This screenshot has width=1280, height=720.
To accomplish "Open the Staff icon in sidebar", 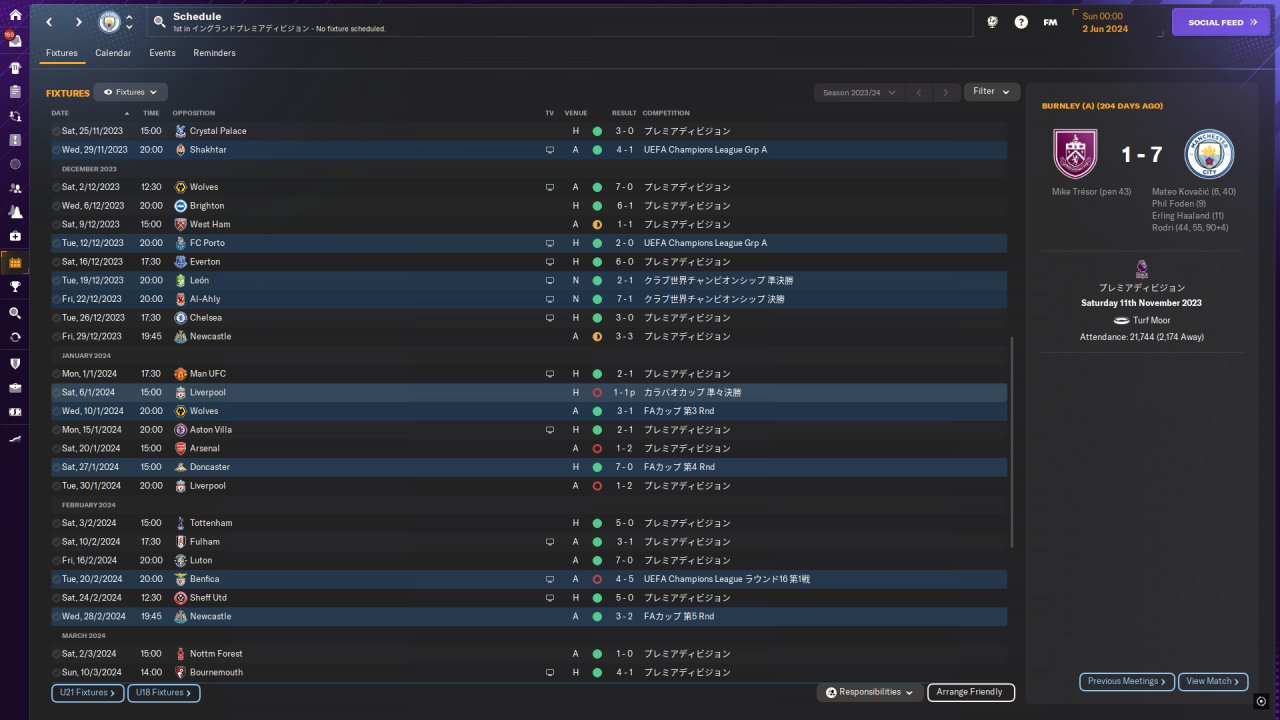I will pyautogui.click(x=14, y=188).
